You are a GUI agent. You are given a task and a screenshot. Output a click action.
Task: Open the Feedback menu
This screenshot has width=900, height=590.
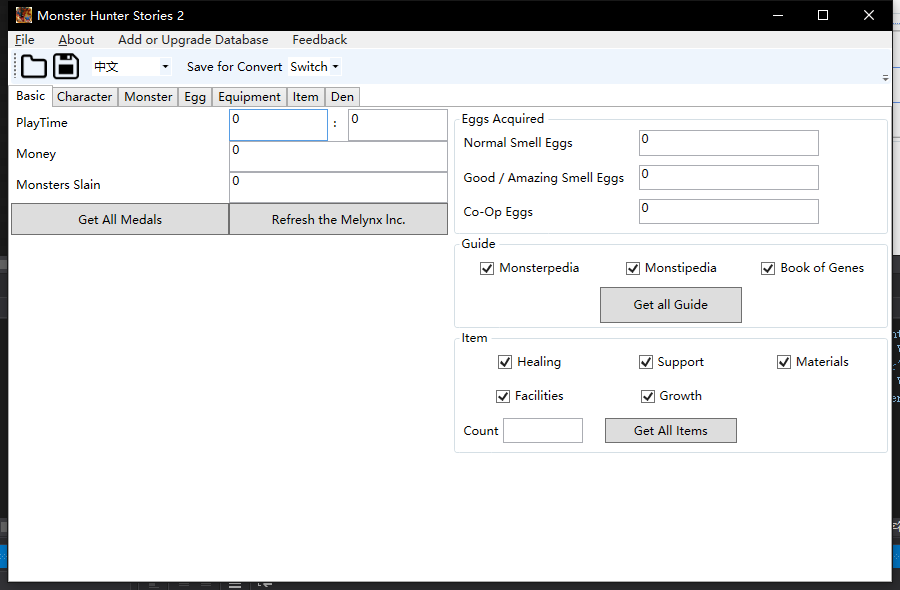coord(320,40)
